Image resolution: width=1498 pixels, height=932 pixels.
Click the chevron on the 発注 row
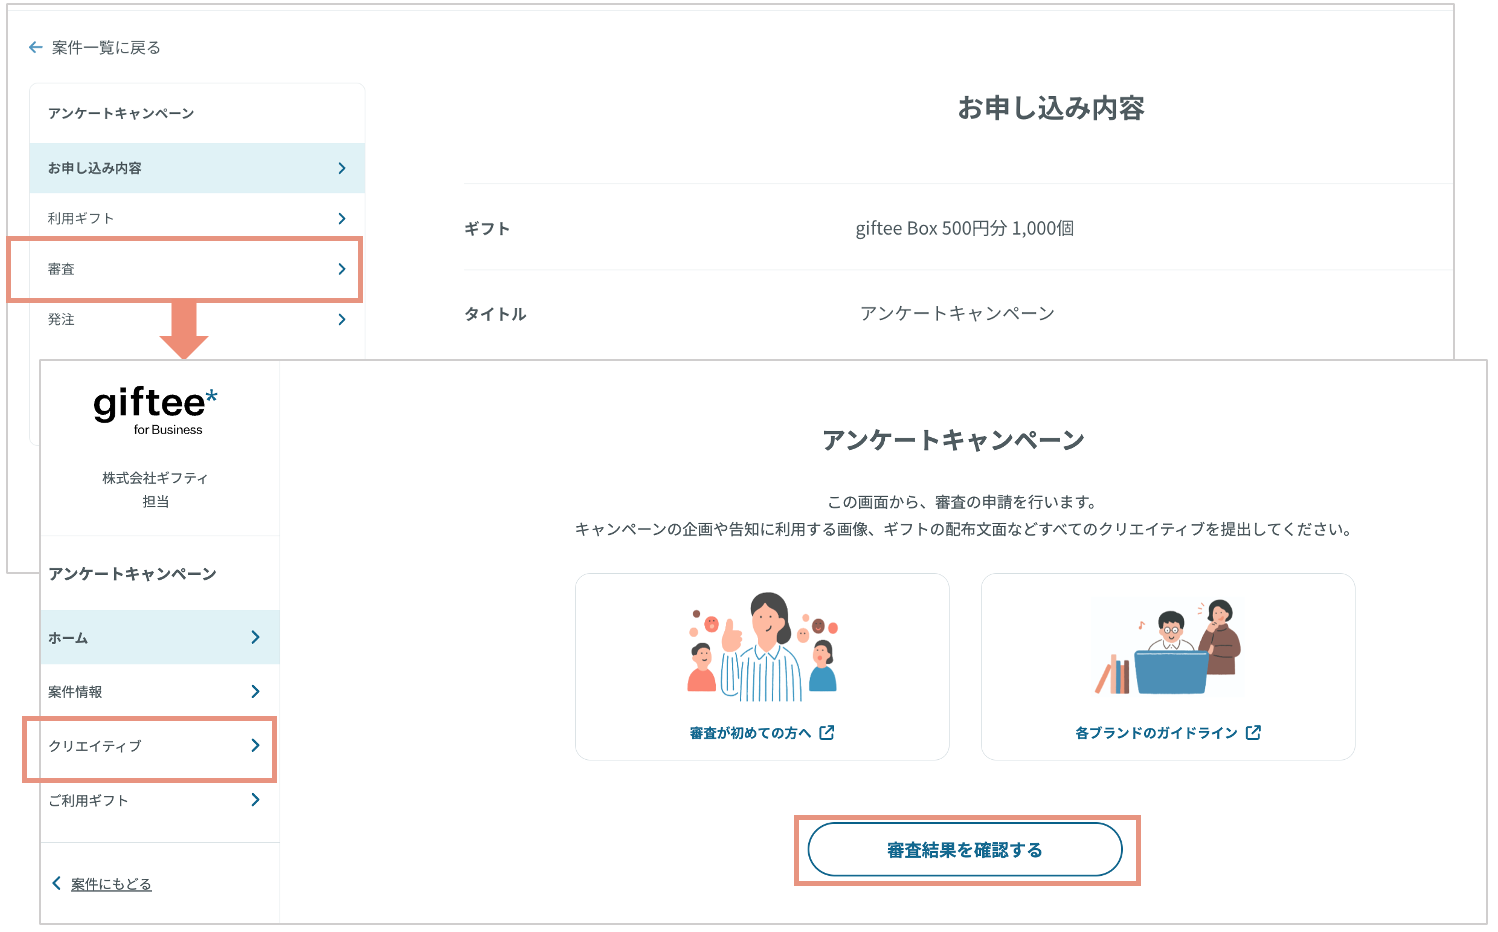pyautogui.click(x=342, y=320)
